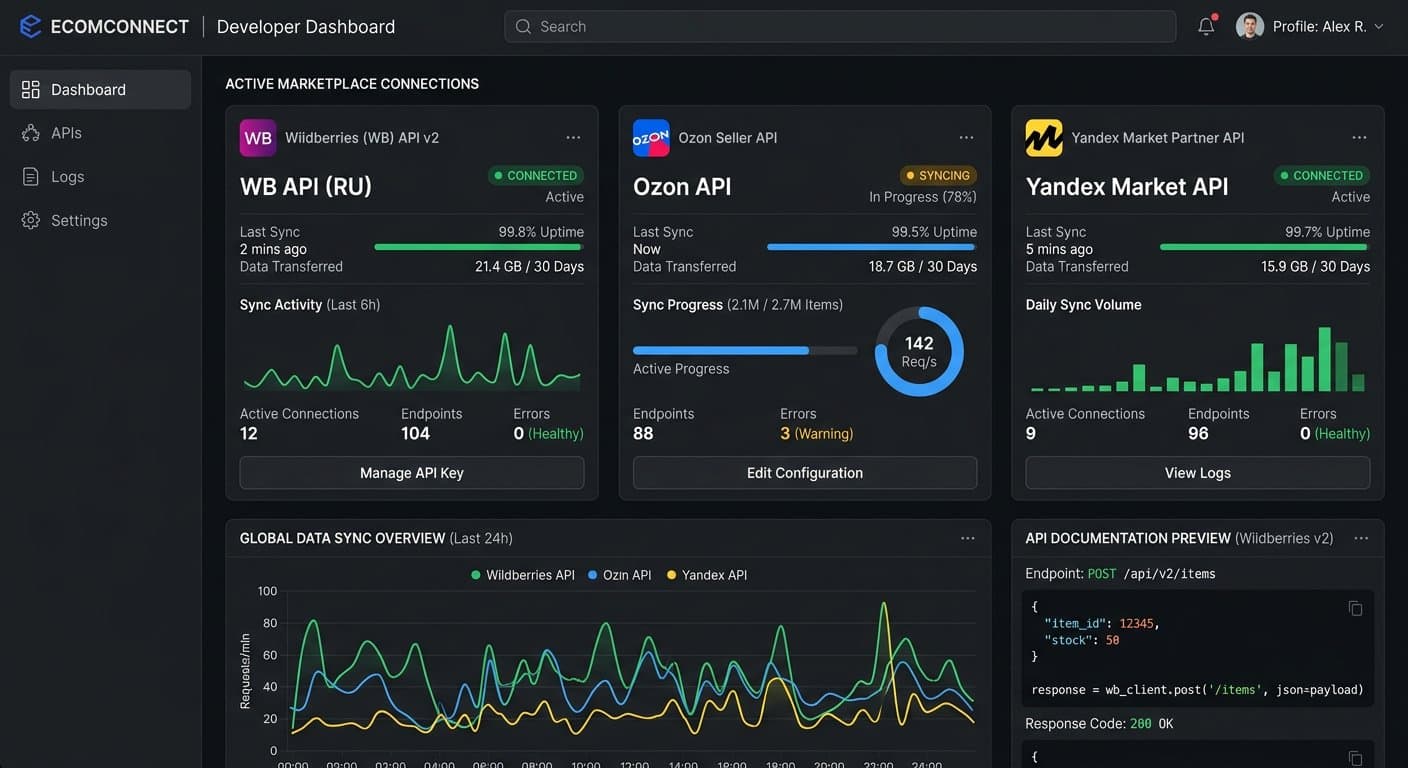Viewport: 1408px width, 768px height.
Task: Open Dashboard in the sidebar
Action: [100, 89]
